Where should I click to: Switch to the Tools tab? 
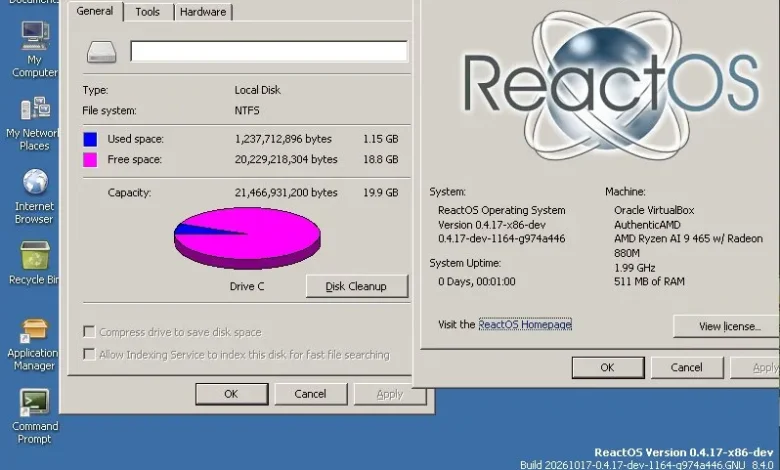148,12
